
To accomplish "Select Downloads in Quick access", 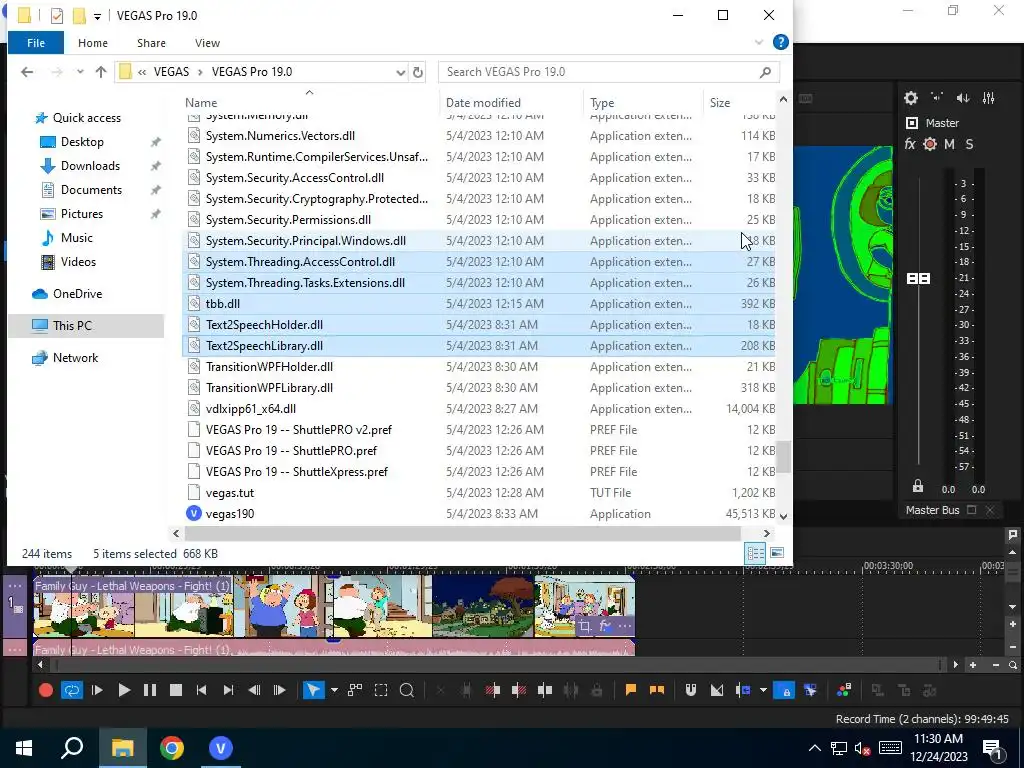I will [x=90, y=166].
